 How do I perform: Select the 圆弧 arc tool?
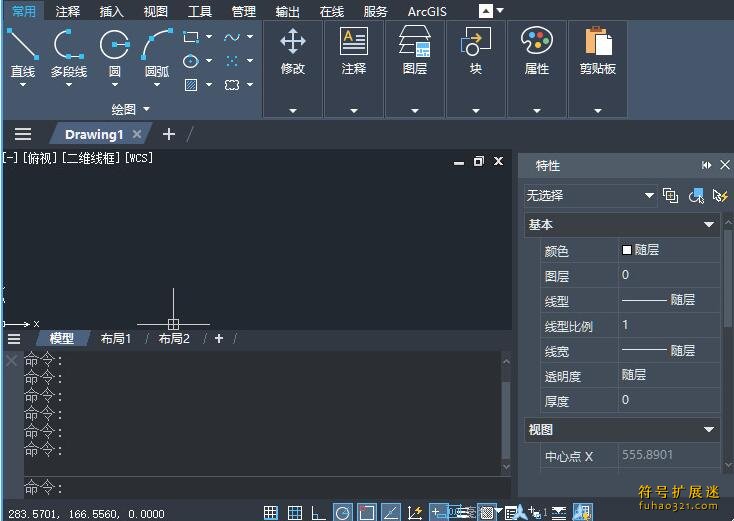[x=157, y=51]
